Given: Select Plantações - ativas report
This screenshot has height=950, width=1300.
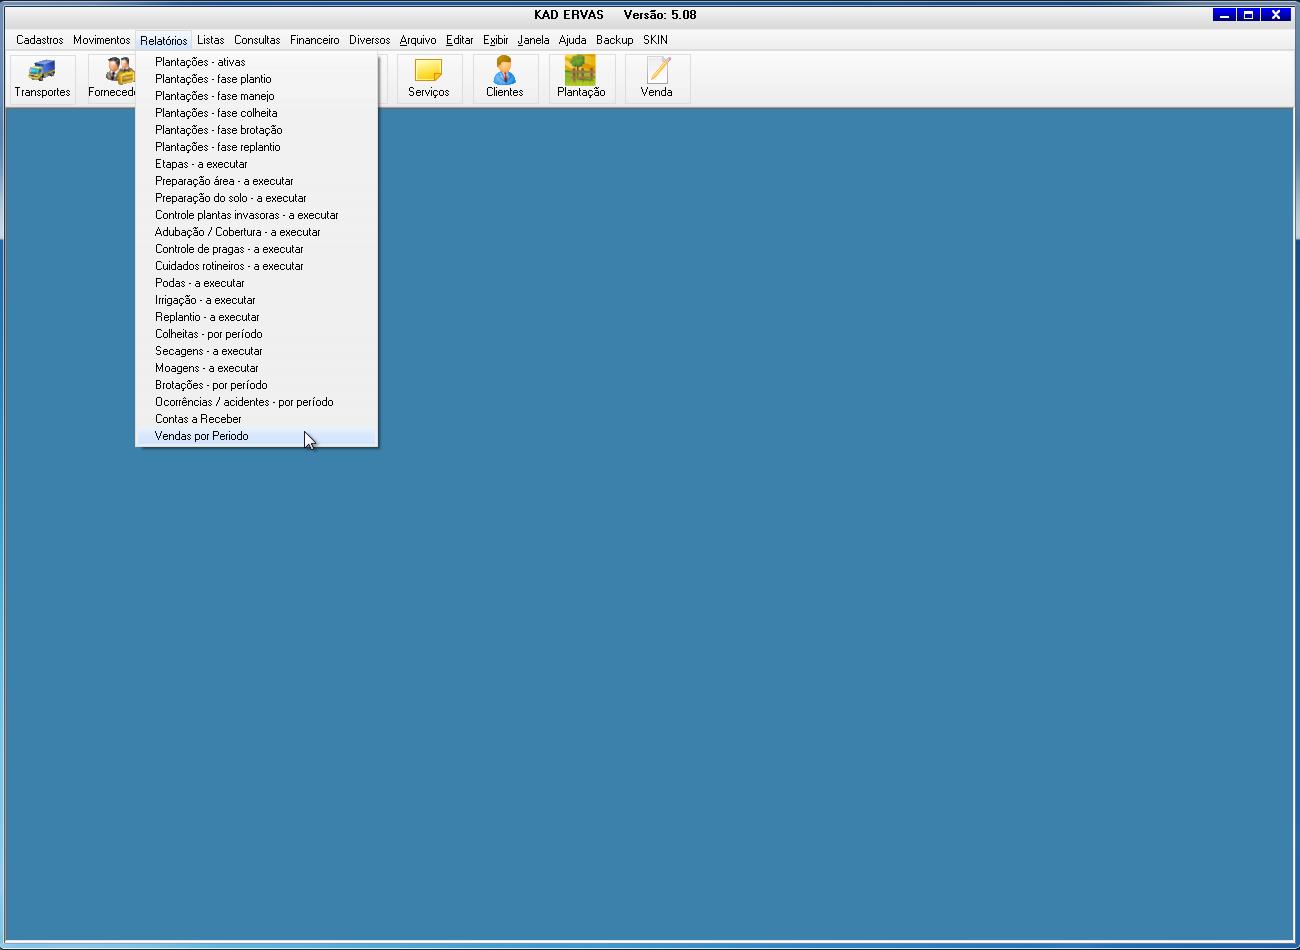Looking at the screenshot, I should click(x=257, y=62).
